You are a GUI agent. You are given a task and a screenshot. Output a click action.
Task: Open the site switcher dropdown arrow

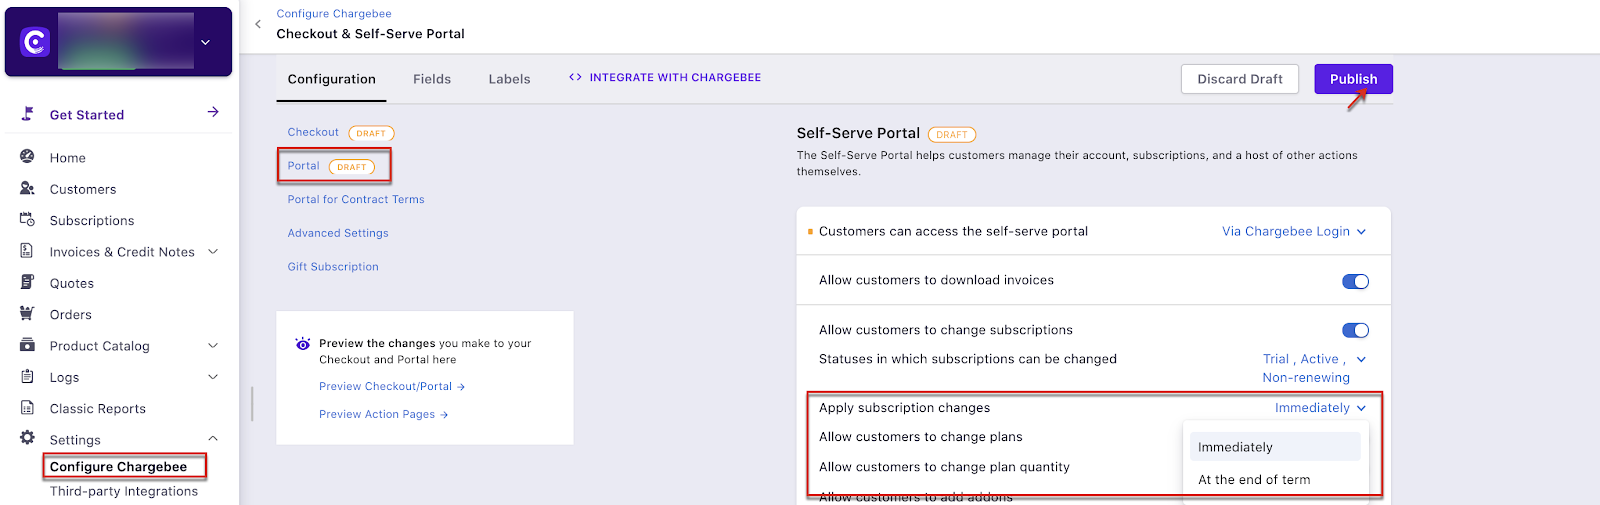206,42
